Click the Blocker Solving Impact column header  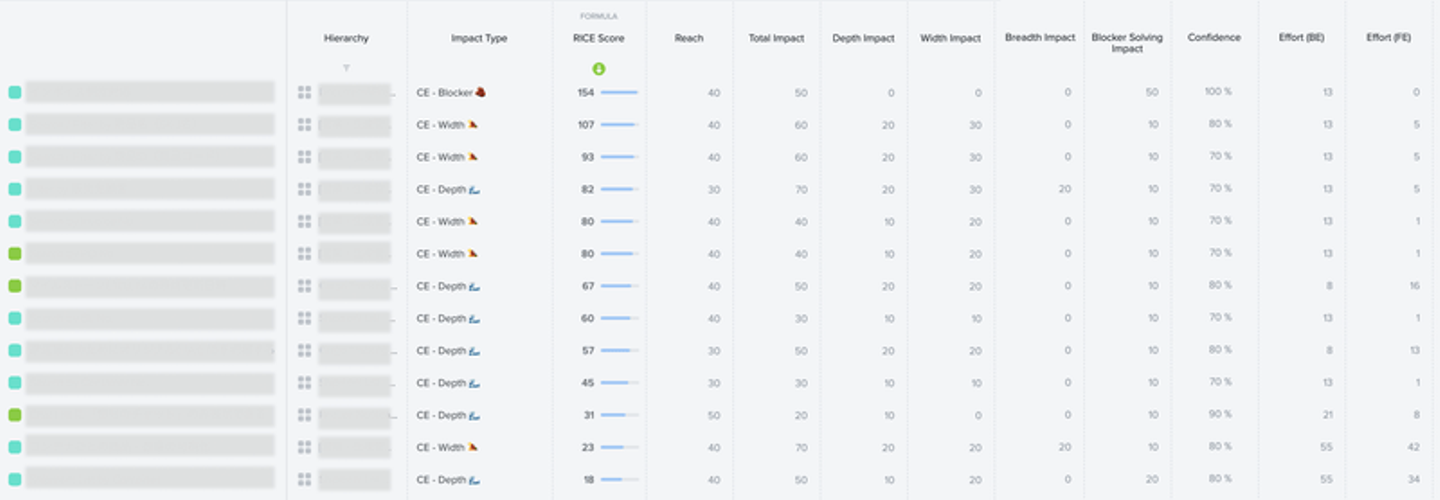(x=1127, y=43)
